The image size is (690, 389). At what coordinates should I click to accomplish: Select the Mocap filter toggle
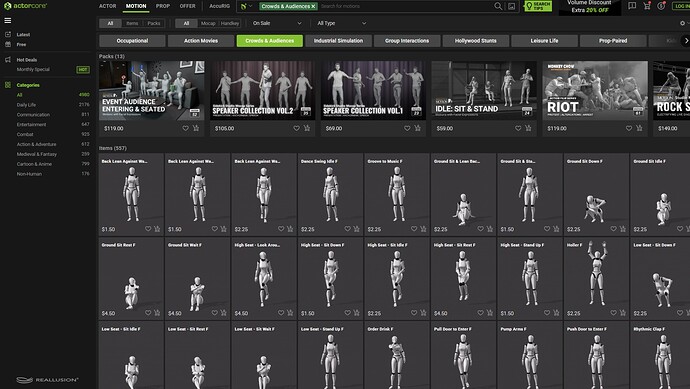tap(208, 23)
